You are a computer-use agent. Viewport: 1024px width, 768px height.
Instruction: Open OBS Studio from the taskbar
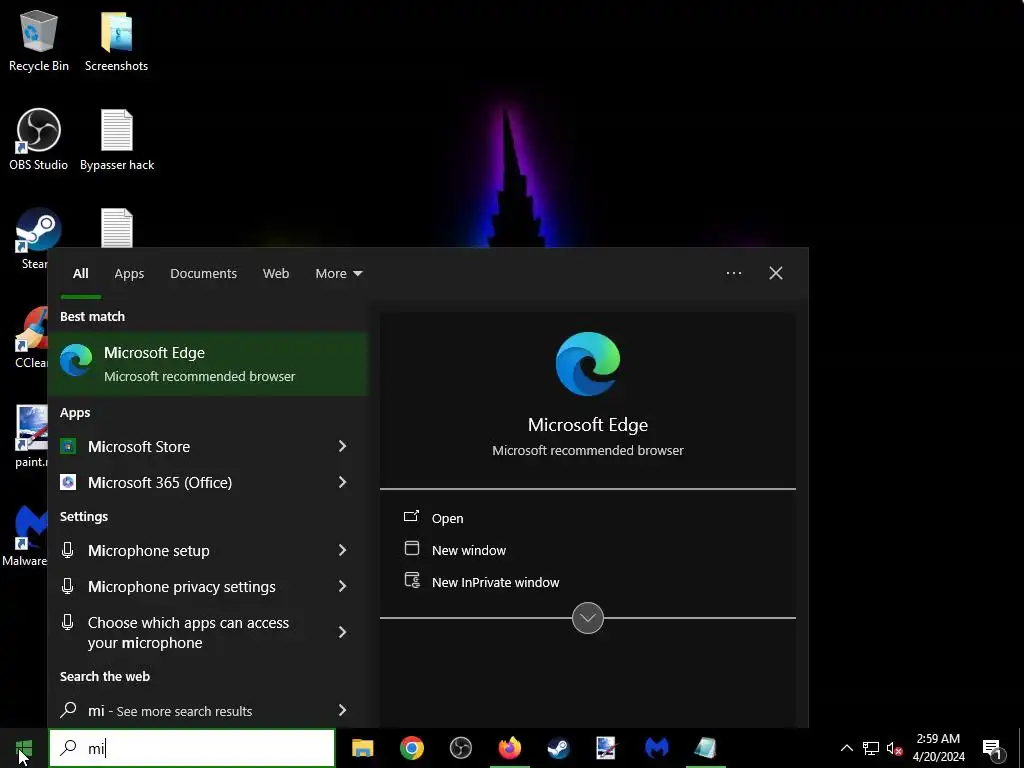(460, 748)
